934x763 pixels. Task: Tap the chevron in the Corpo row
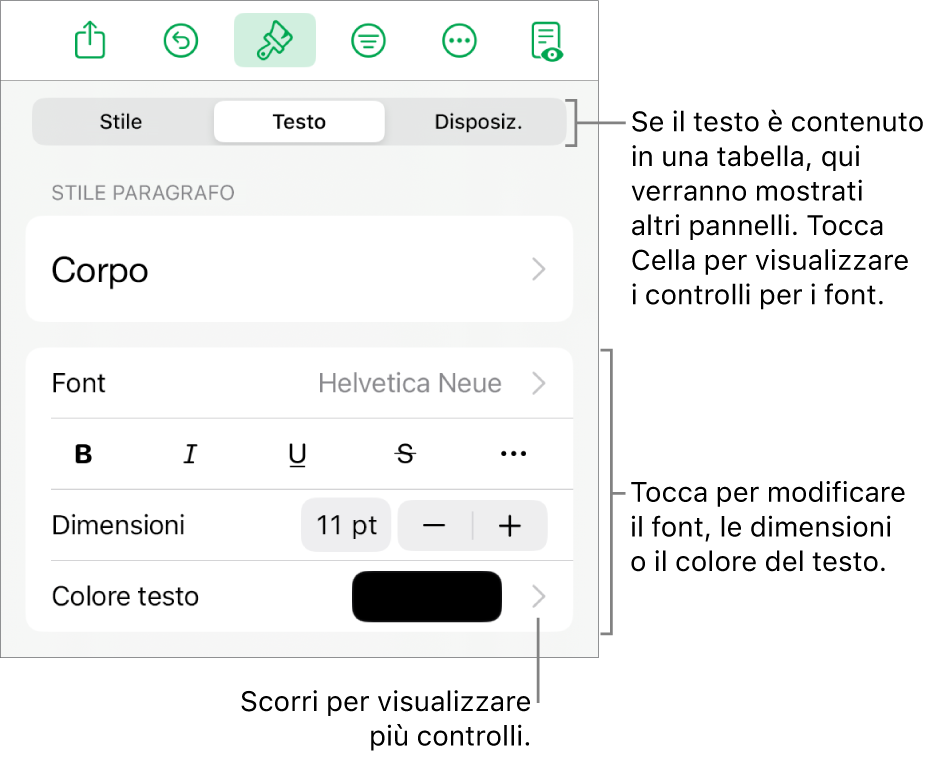click(x=538, y=269)
